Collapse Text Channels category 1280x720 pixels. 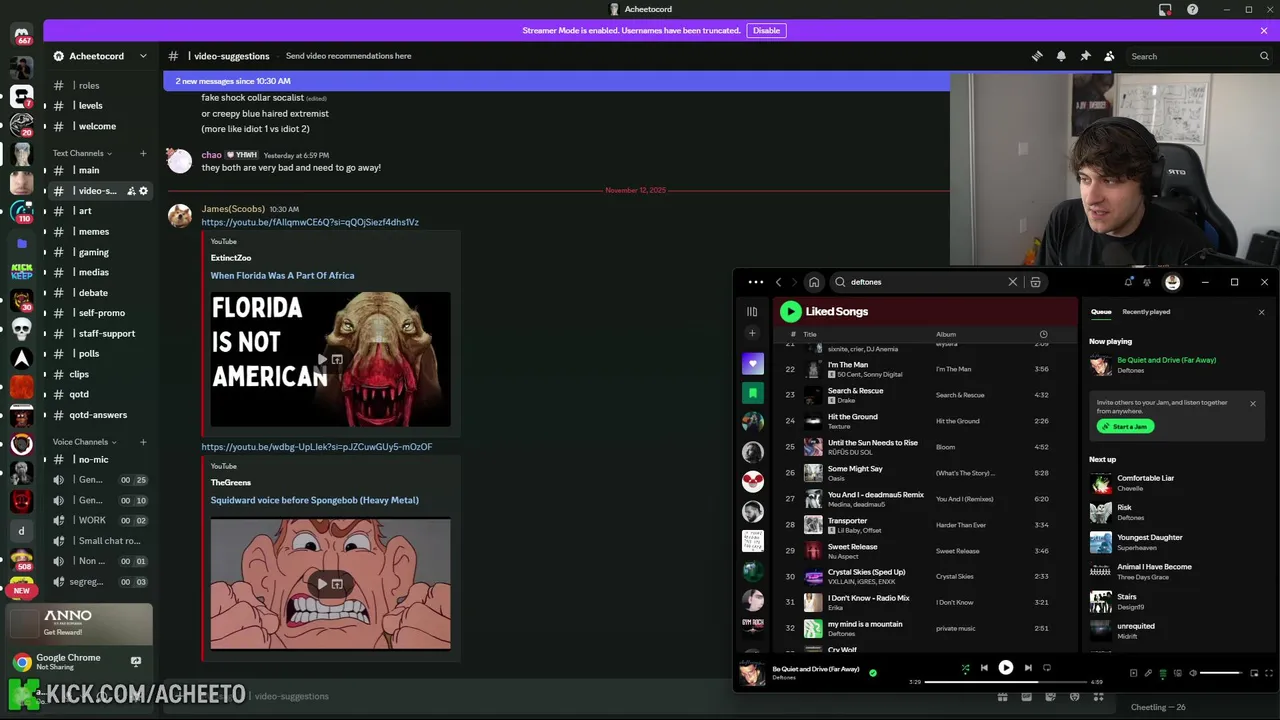point(82,153)
